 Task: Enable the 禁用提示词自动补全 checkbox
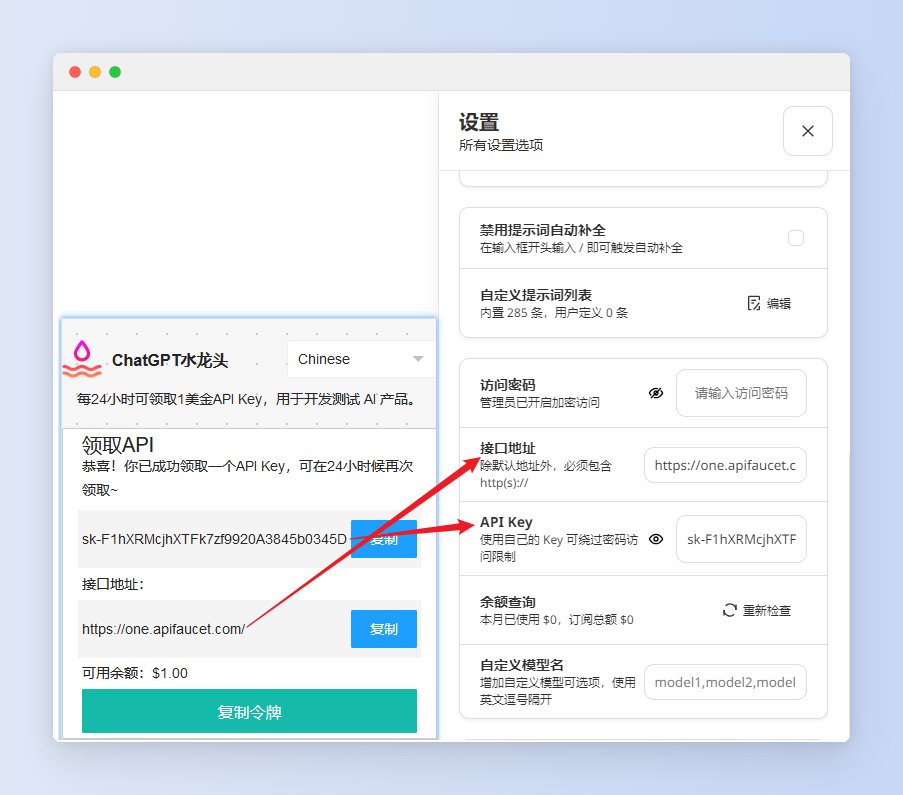click(796, 238)
